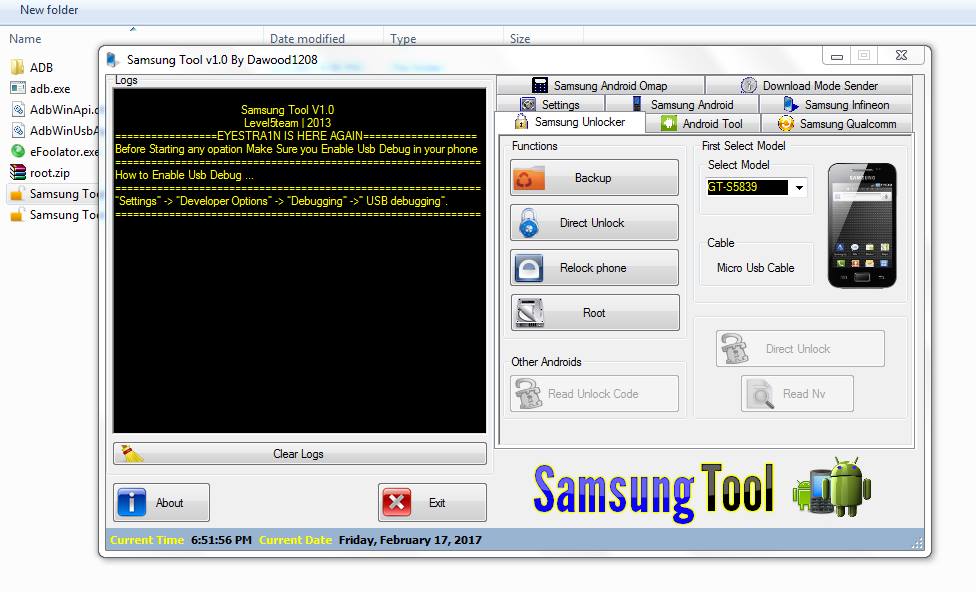Click the Samsung Android phone tab icon
The height and width of the screenshot is (592, 976).
point(637,104)
